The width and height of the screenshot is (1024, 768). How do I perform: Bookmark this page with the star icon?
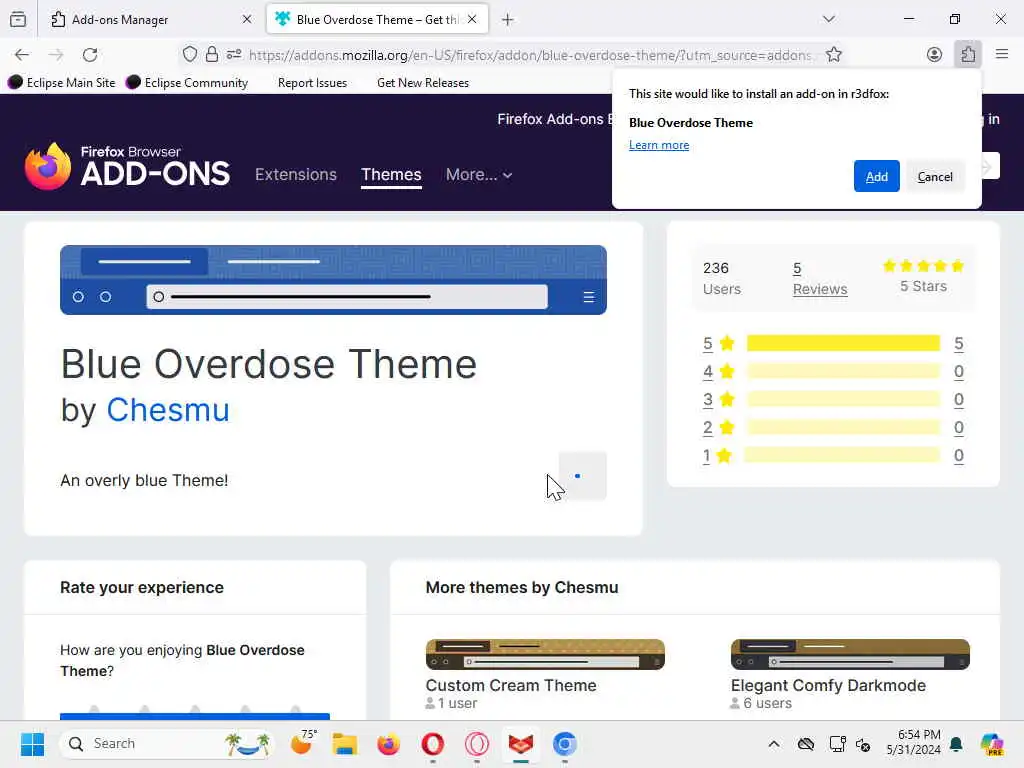[x=833, y=55]
